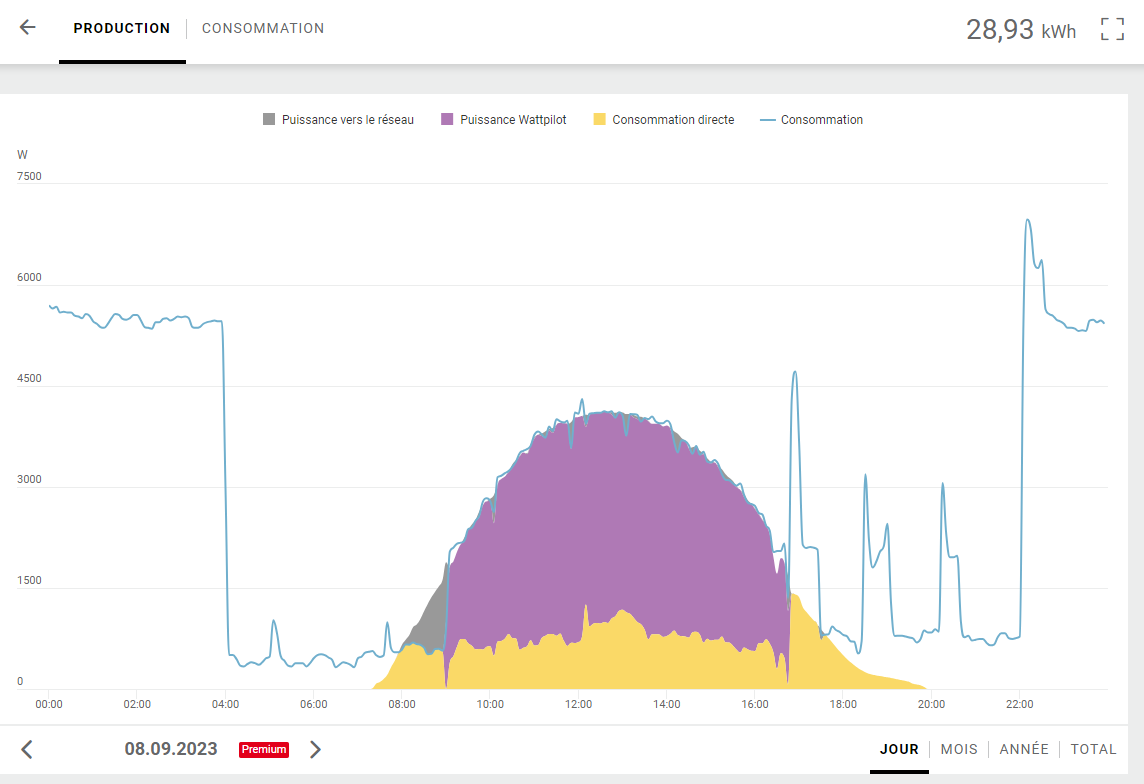Go to previous day with left chevron

click(27, 749)
